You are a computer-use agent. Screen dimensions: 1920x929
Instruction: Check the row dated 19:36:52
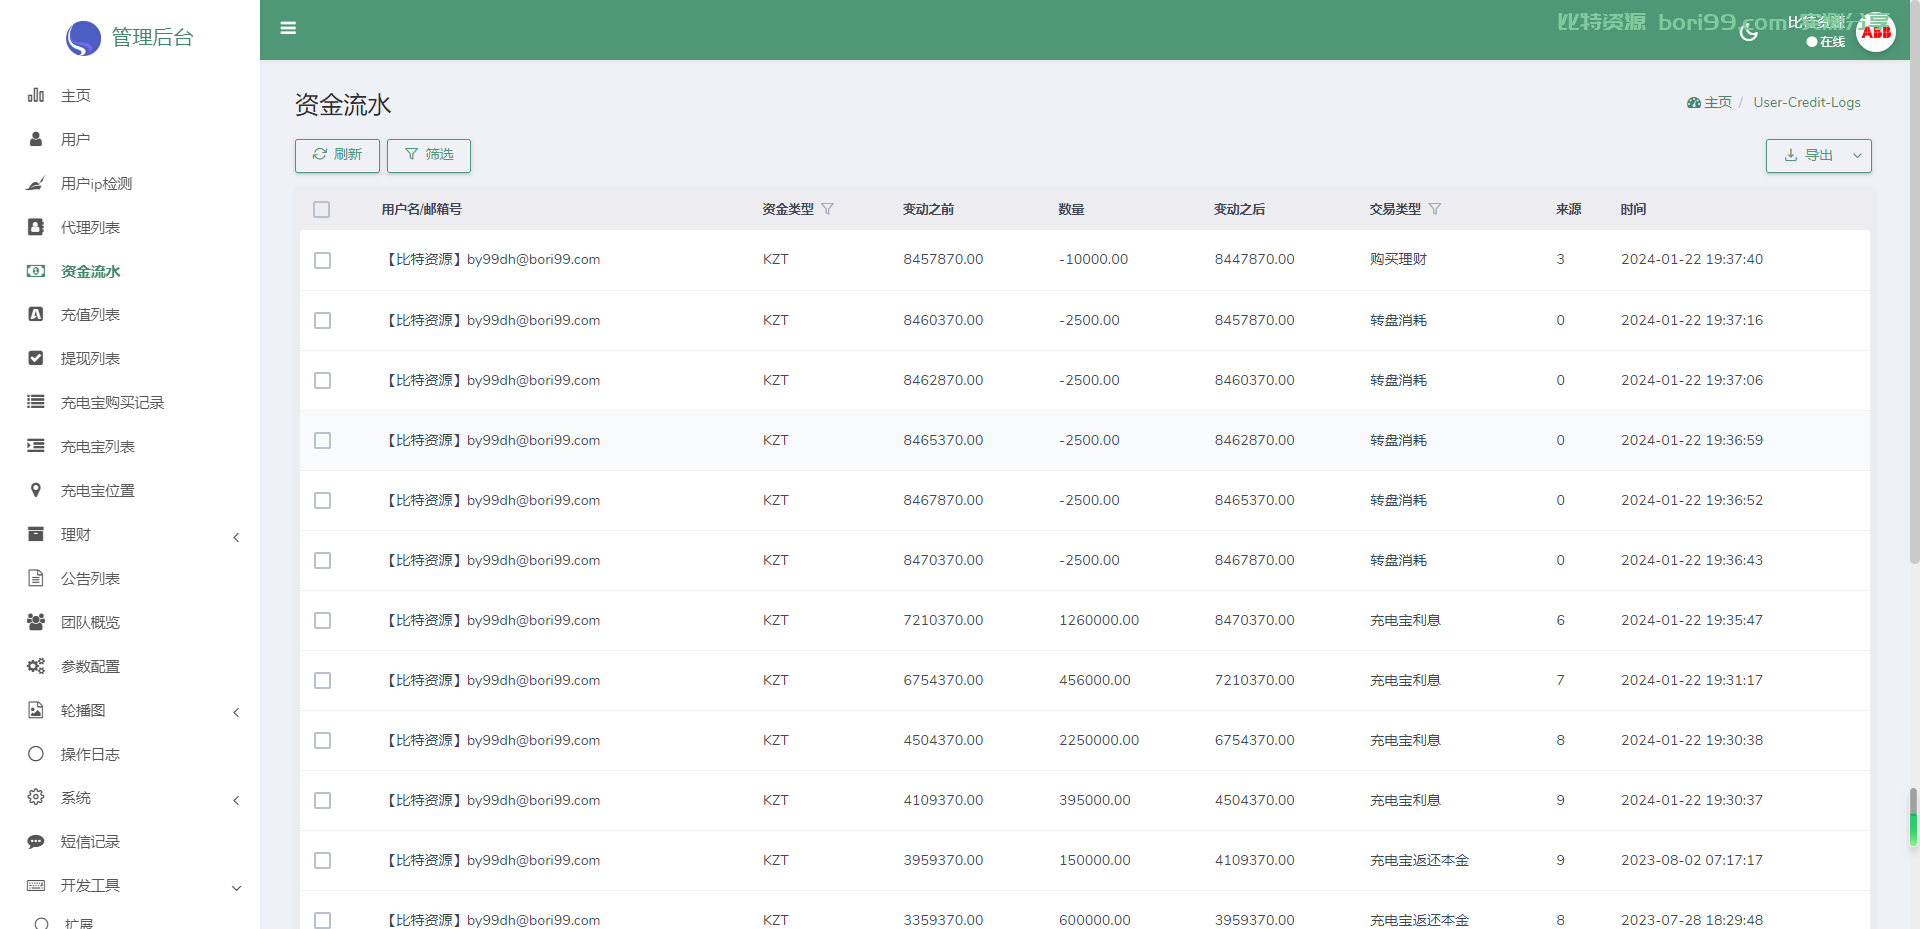[x=322, y=500]
